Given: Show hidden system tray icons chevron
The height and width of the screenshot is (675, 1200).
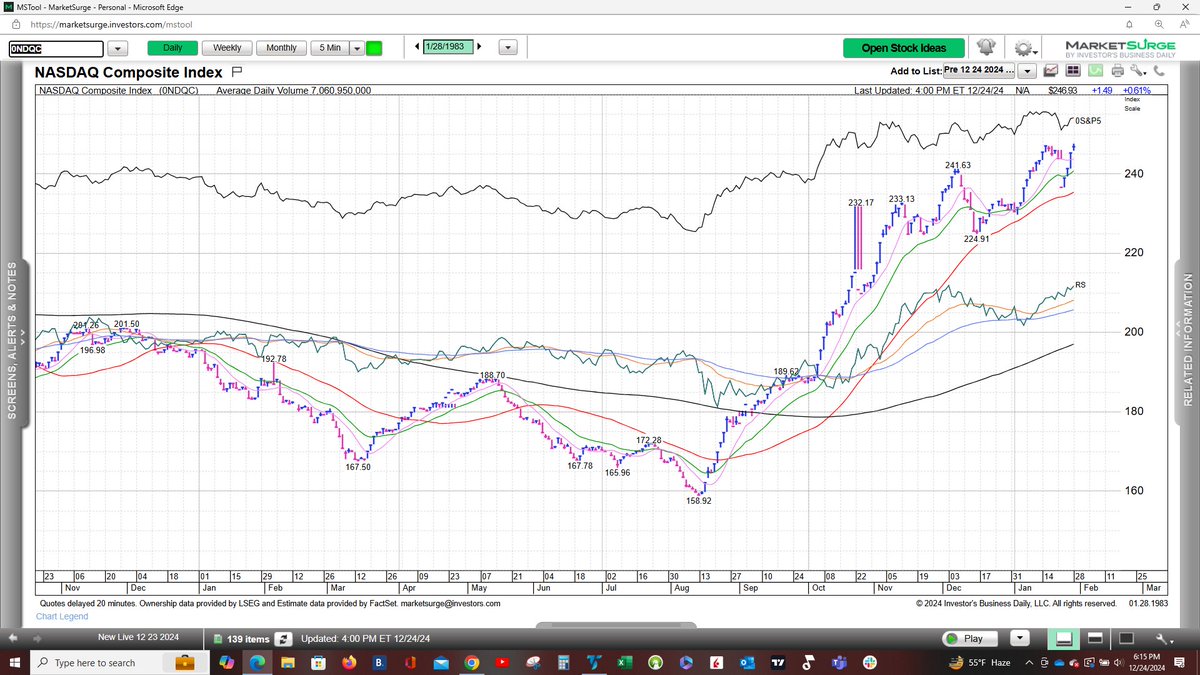Looking at the screenshot, I should pyautogui.click(x=1028, y=662).
